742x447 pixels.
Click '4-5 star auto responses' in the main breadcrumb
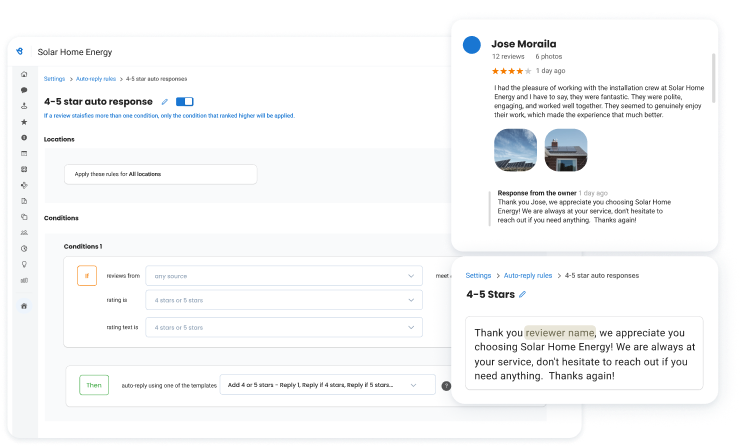tap(157, 79)
